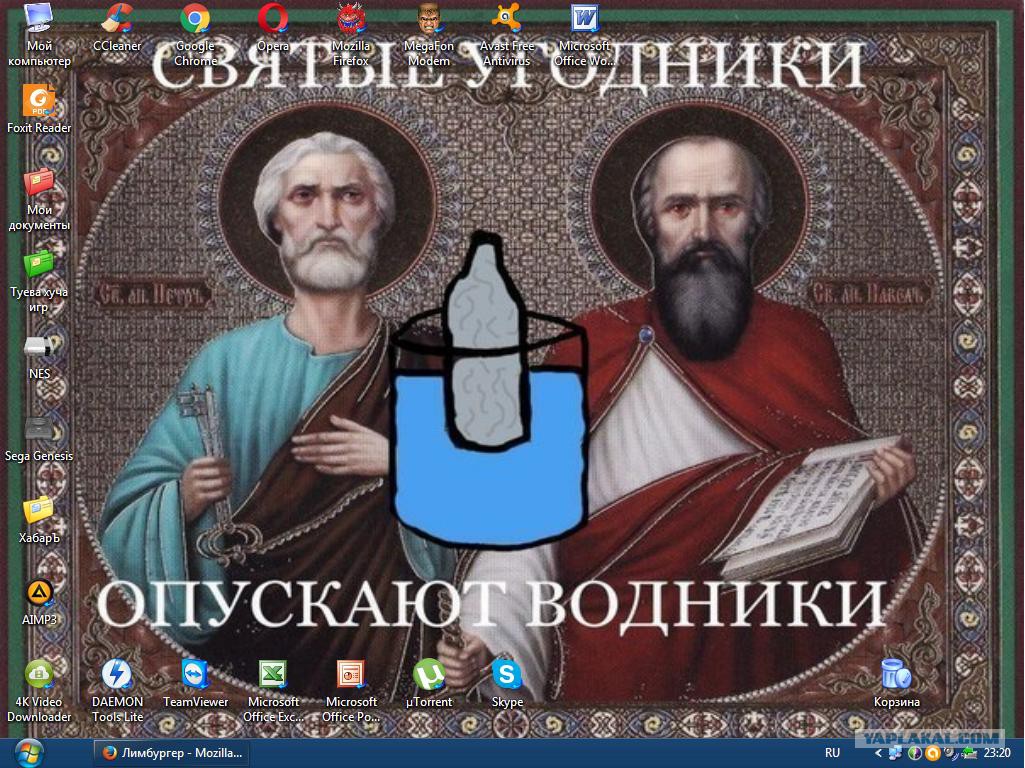Open the Корзина recycle bin
Image resolution: width=1025 pixels, height=768 pixels.
[896, 684]
